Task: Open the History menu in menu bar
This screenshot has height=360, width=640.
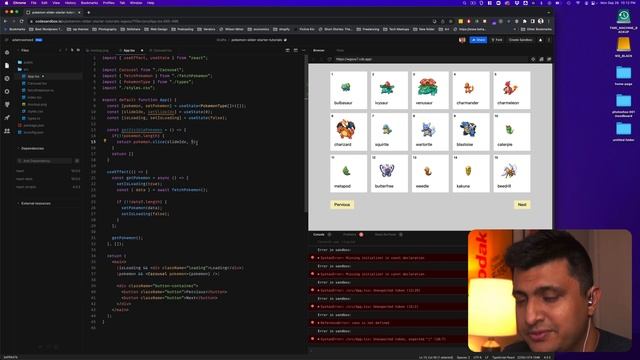Action: (x=70, y=3)
